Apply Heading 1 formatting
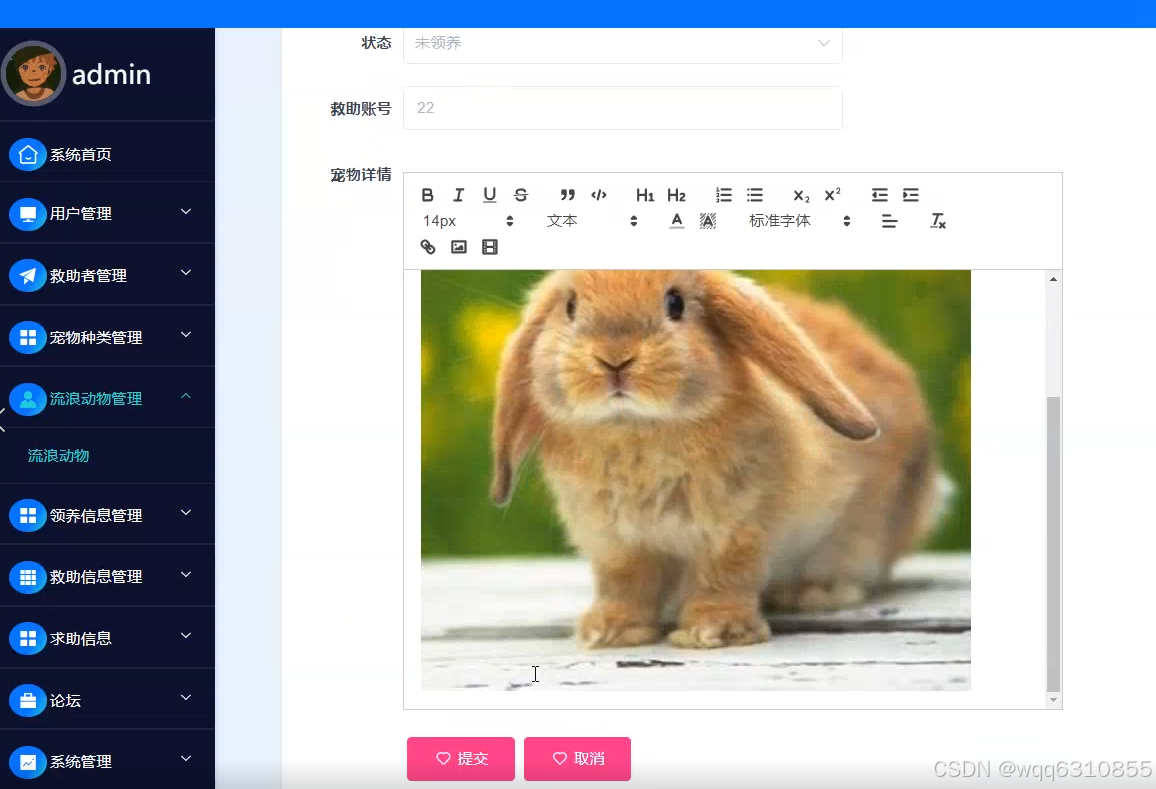Screen dimensions: 1156x789 pos(644,195)
